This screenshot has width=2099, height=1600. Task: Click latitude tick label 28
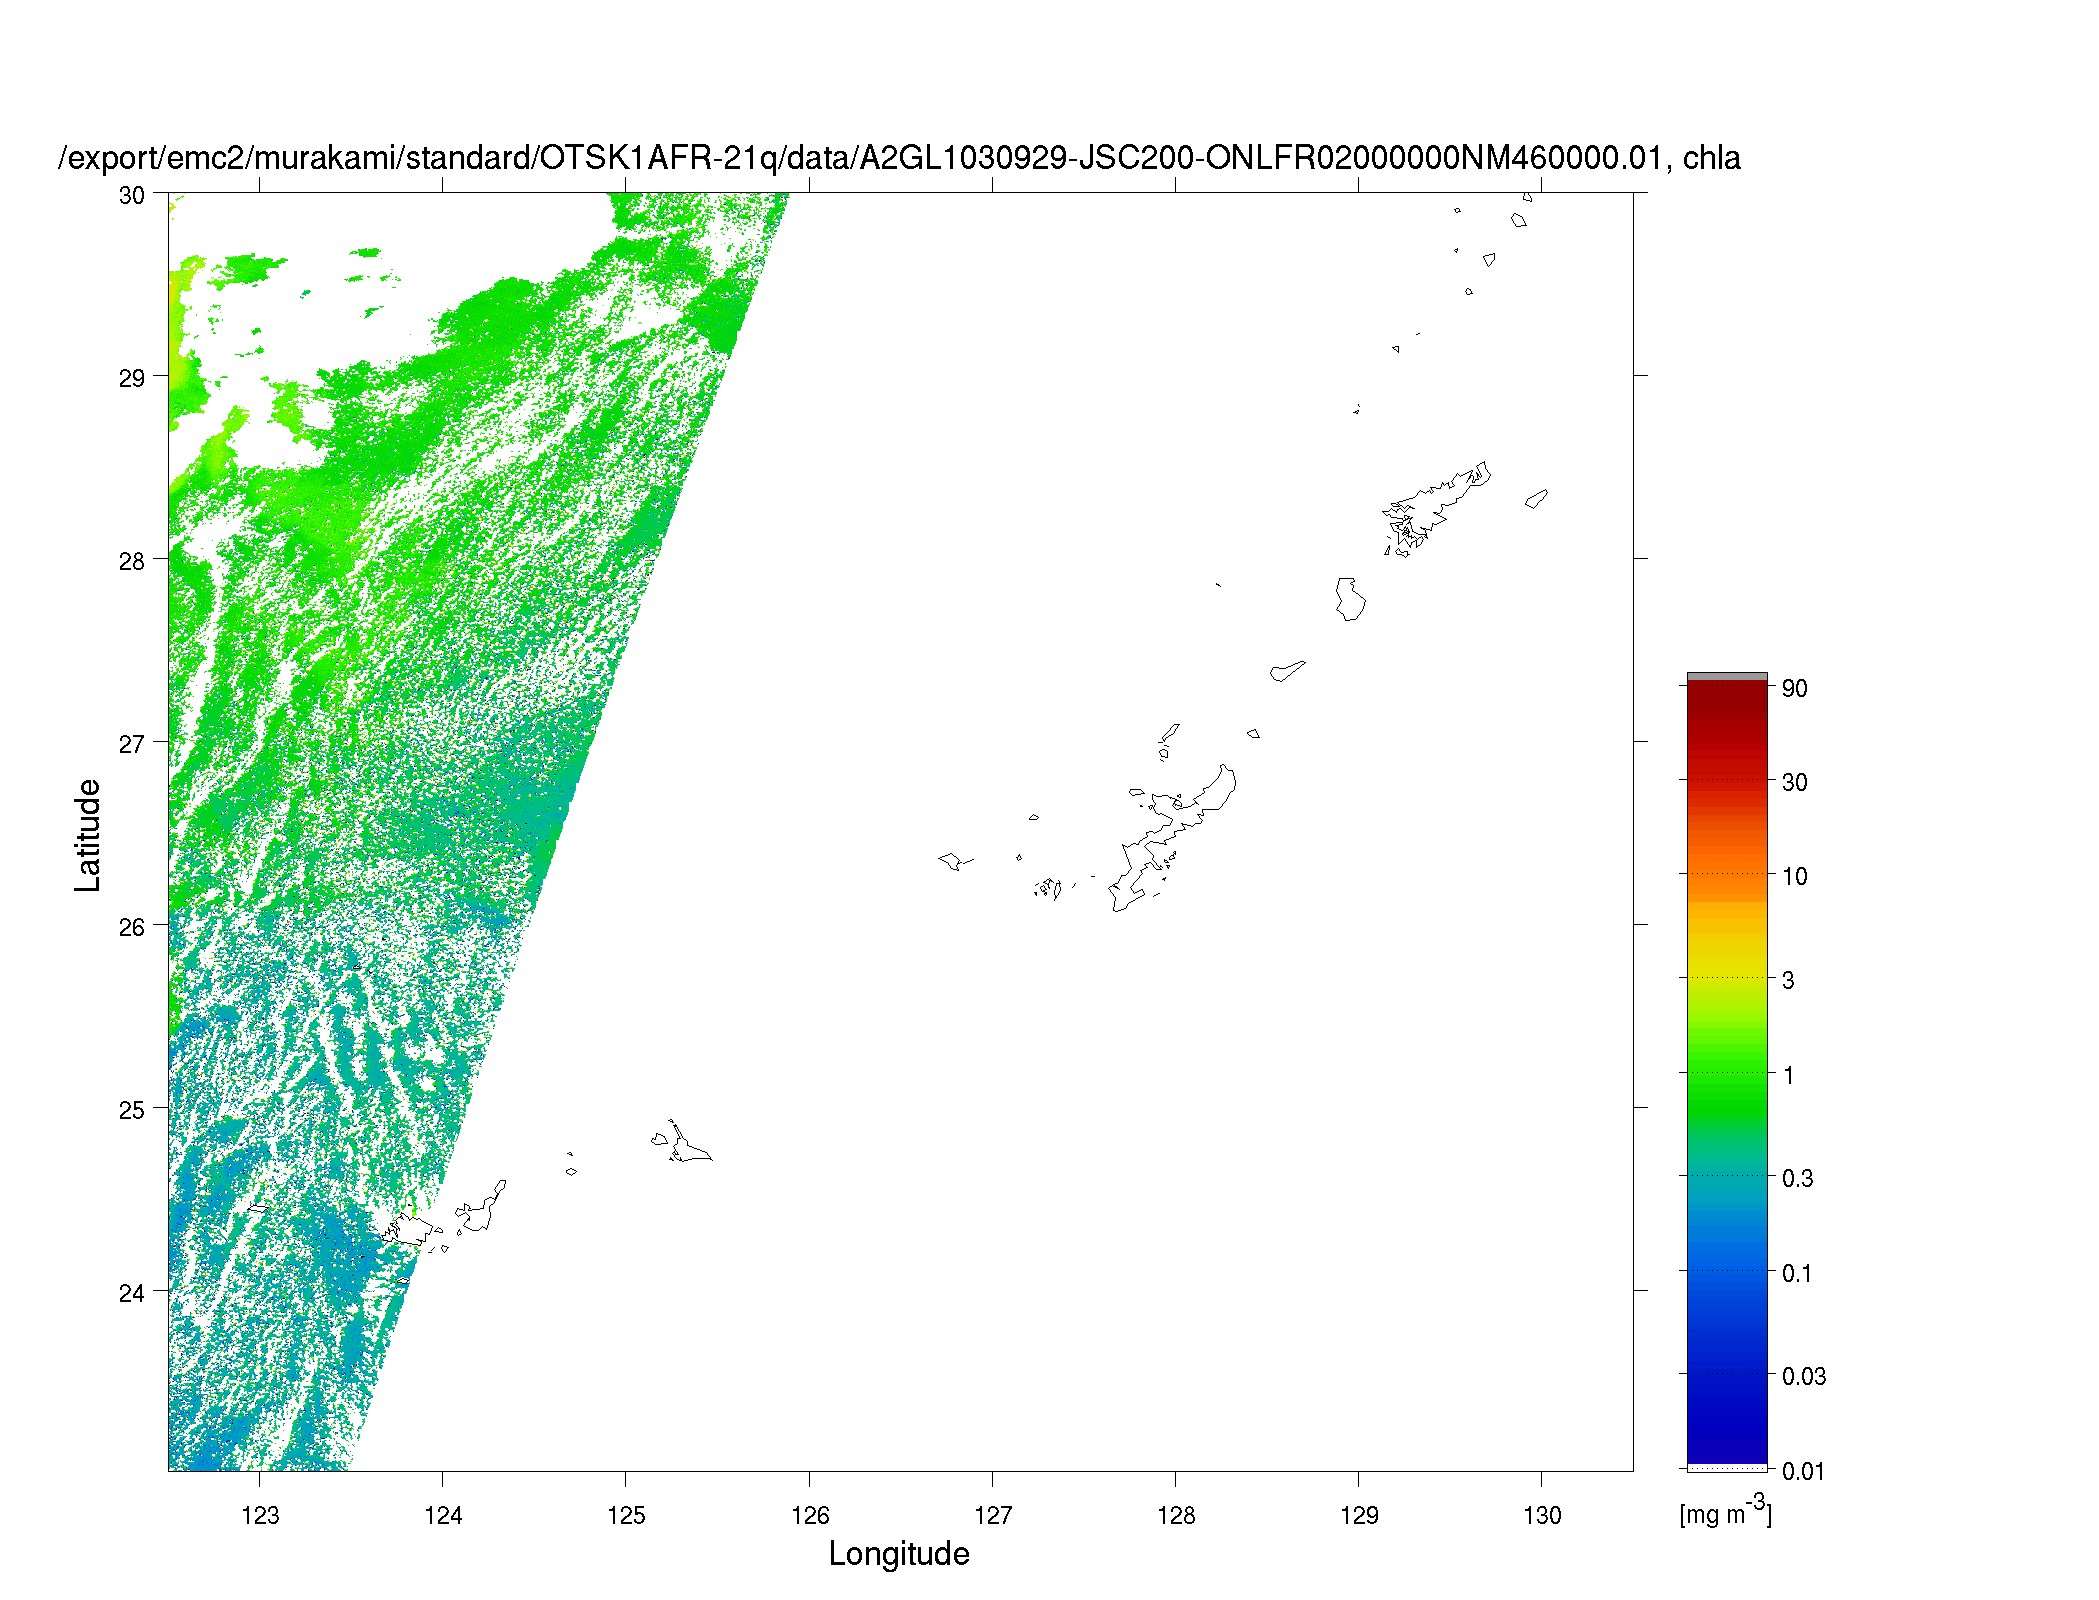132,561
